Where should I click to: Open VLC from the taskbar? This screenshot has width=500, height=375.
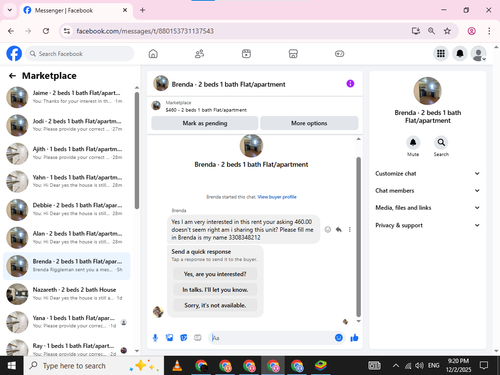click(x=177, y=366)
